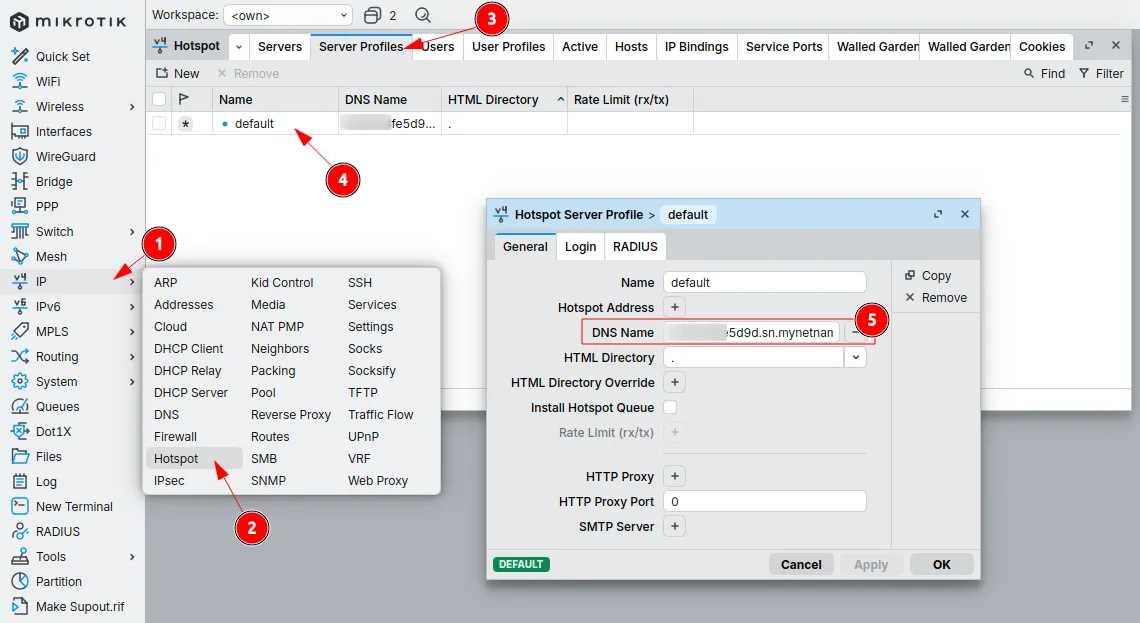Image resolution: width=1140 pixels, height=623 pixels.
Task: Open Dot1X settings
Action: 53,431
